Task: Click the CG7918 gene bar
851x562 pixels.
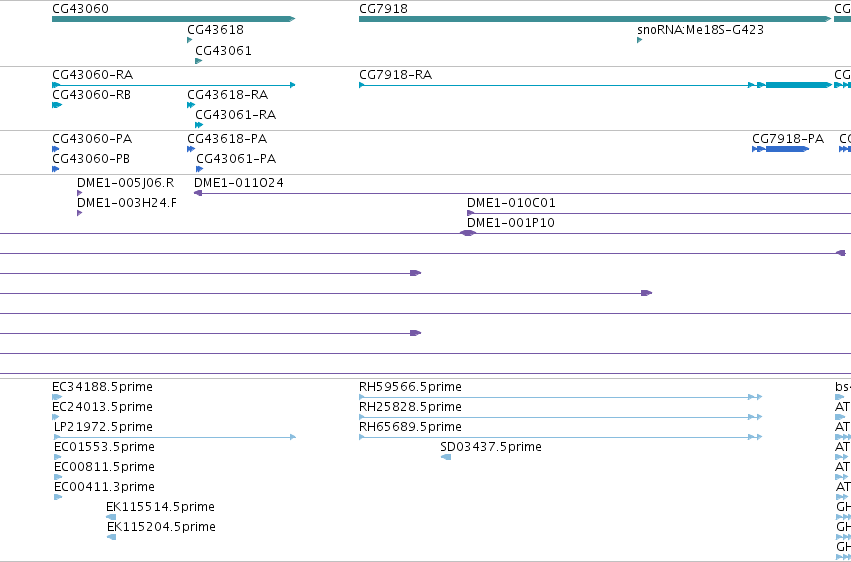Action: click(595, 19)
